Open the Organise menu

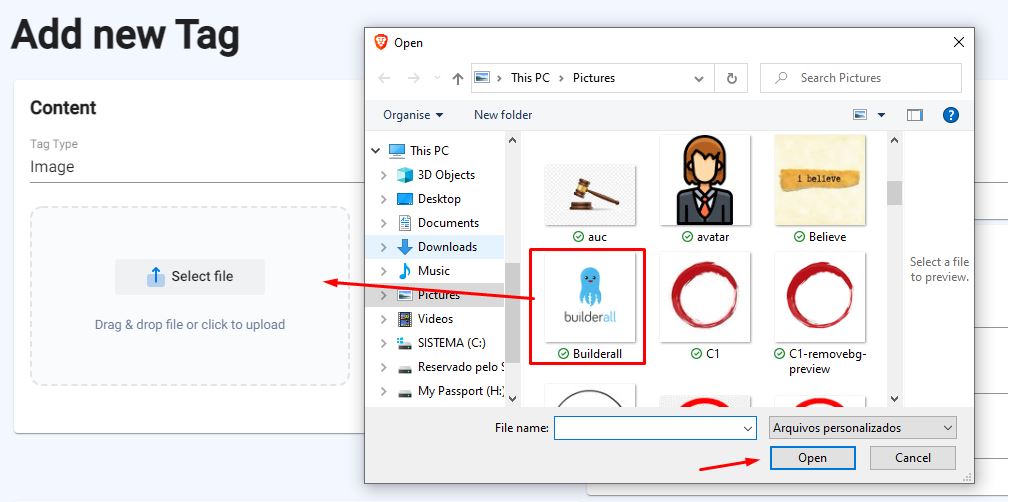413,115
